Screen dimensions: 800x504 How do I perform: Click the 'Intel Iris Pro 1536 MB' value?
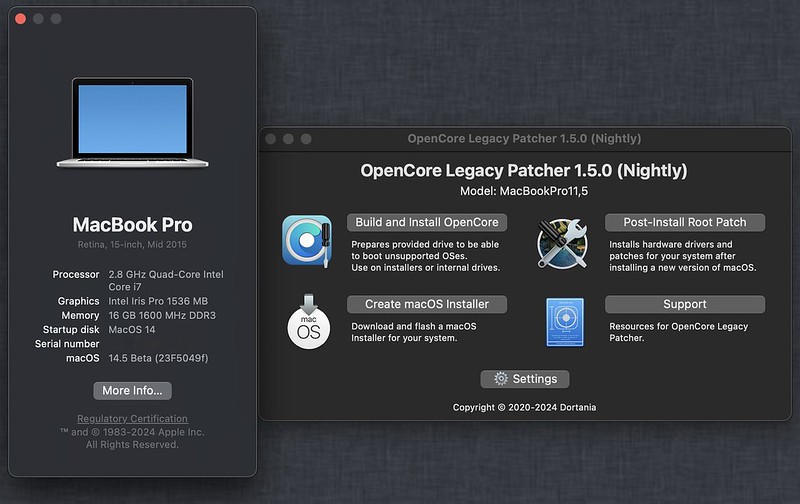(158, 301)
